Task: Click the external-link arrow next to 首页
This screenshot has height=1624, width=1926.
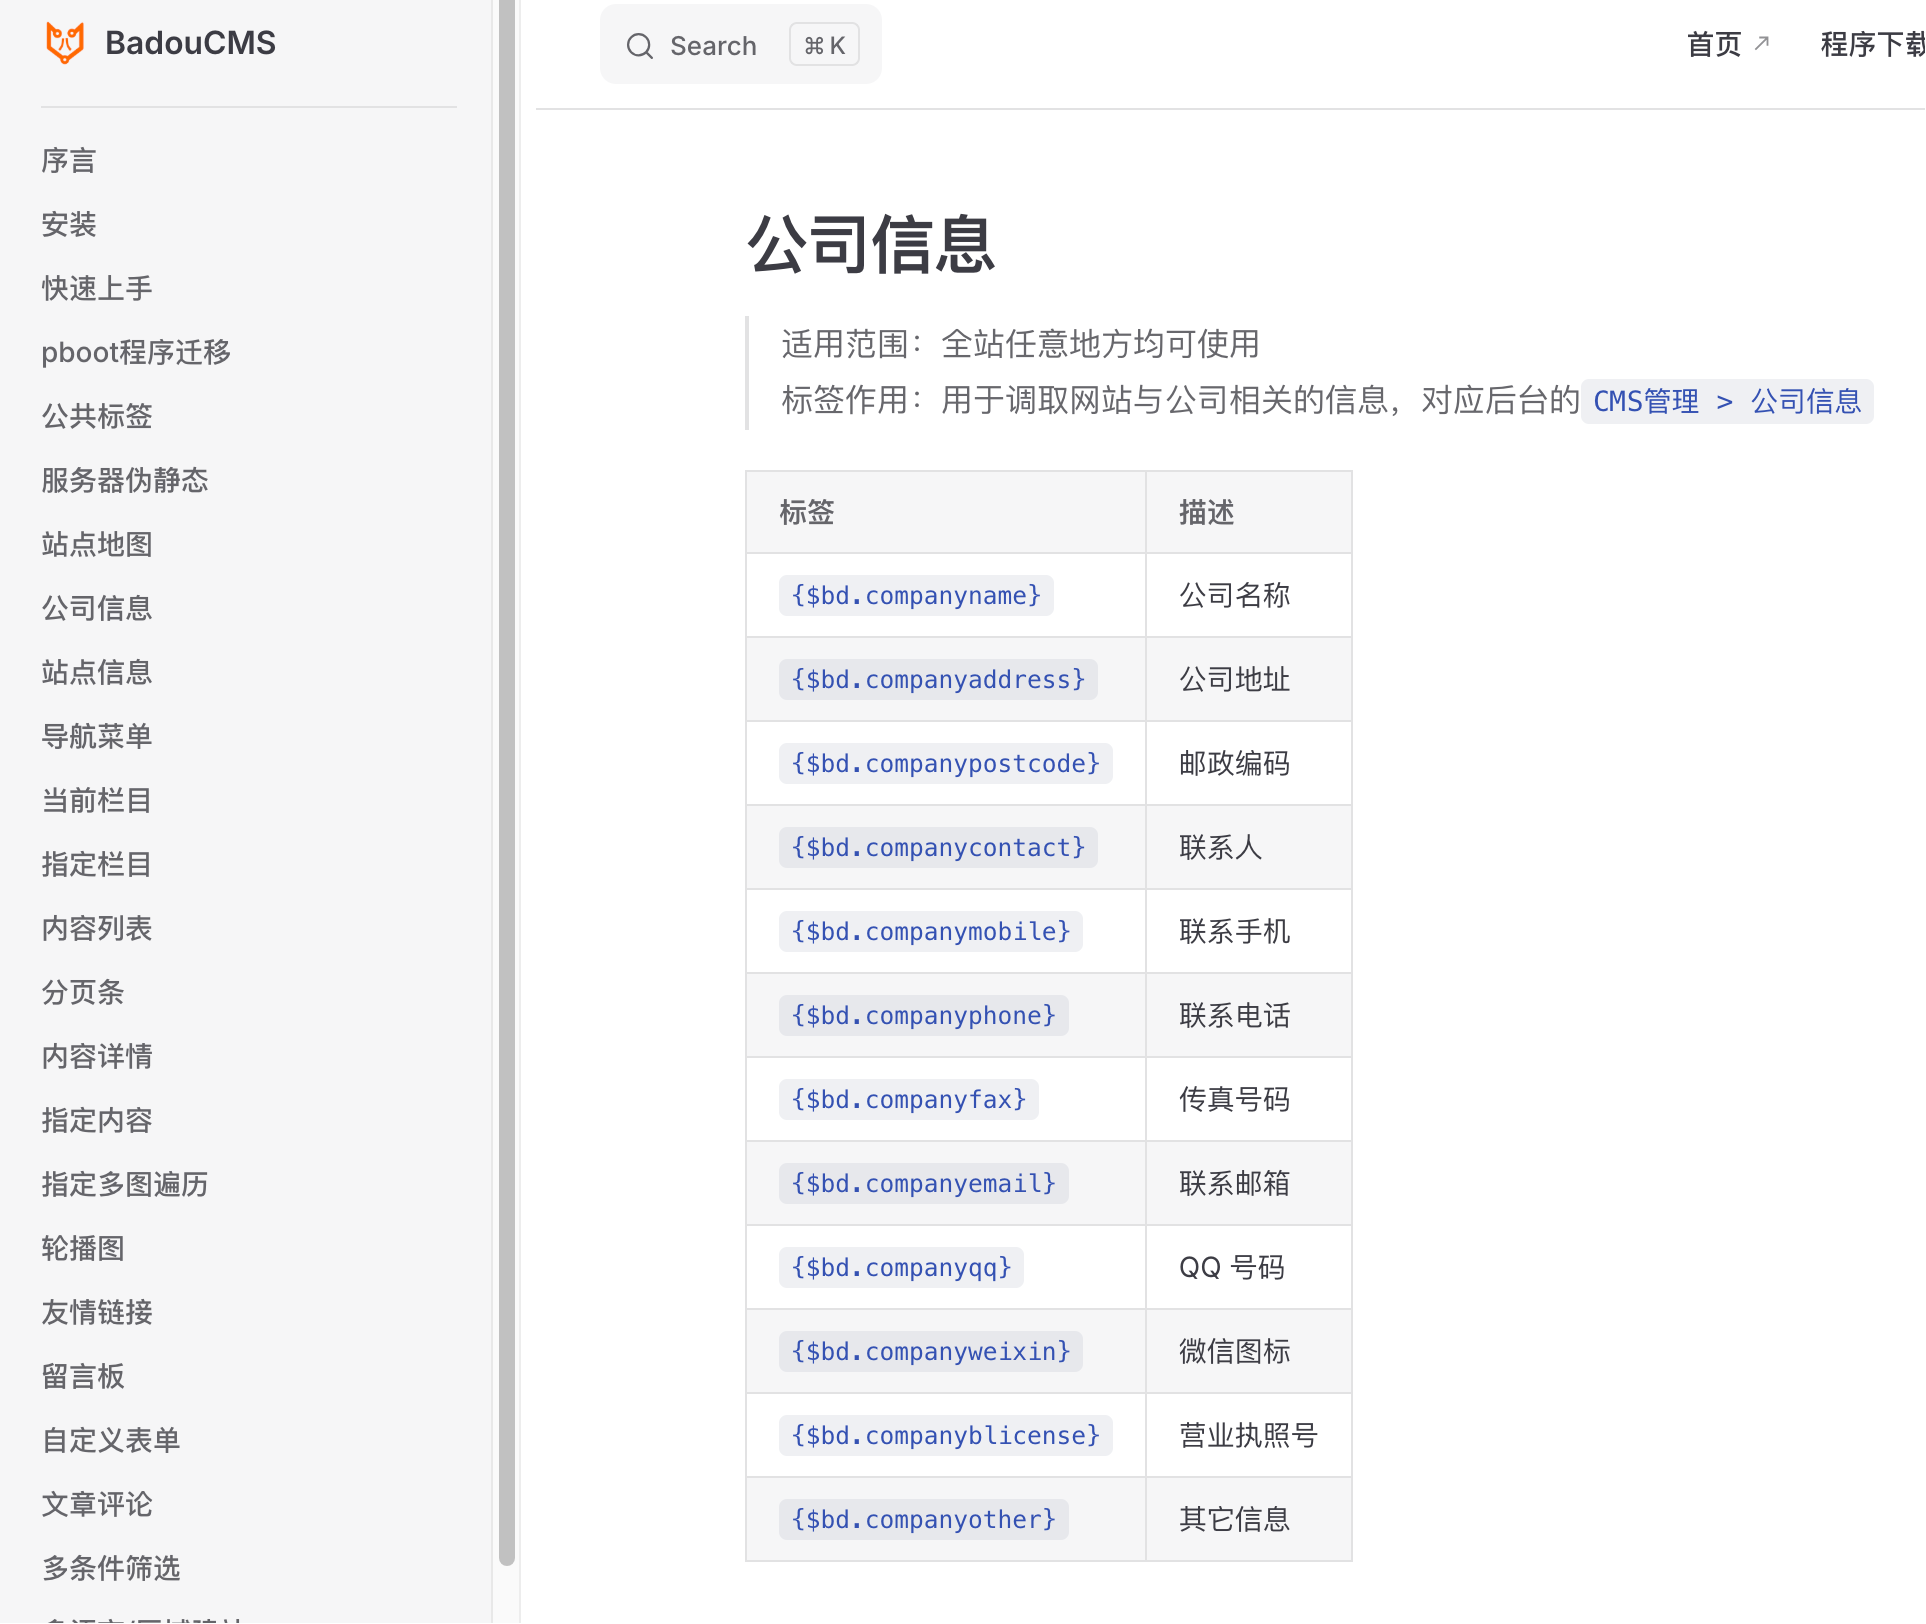Action: (x=1762, y=43)
